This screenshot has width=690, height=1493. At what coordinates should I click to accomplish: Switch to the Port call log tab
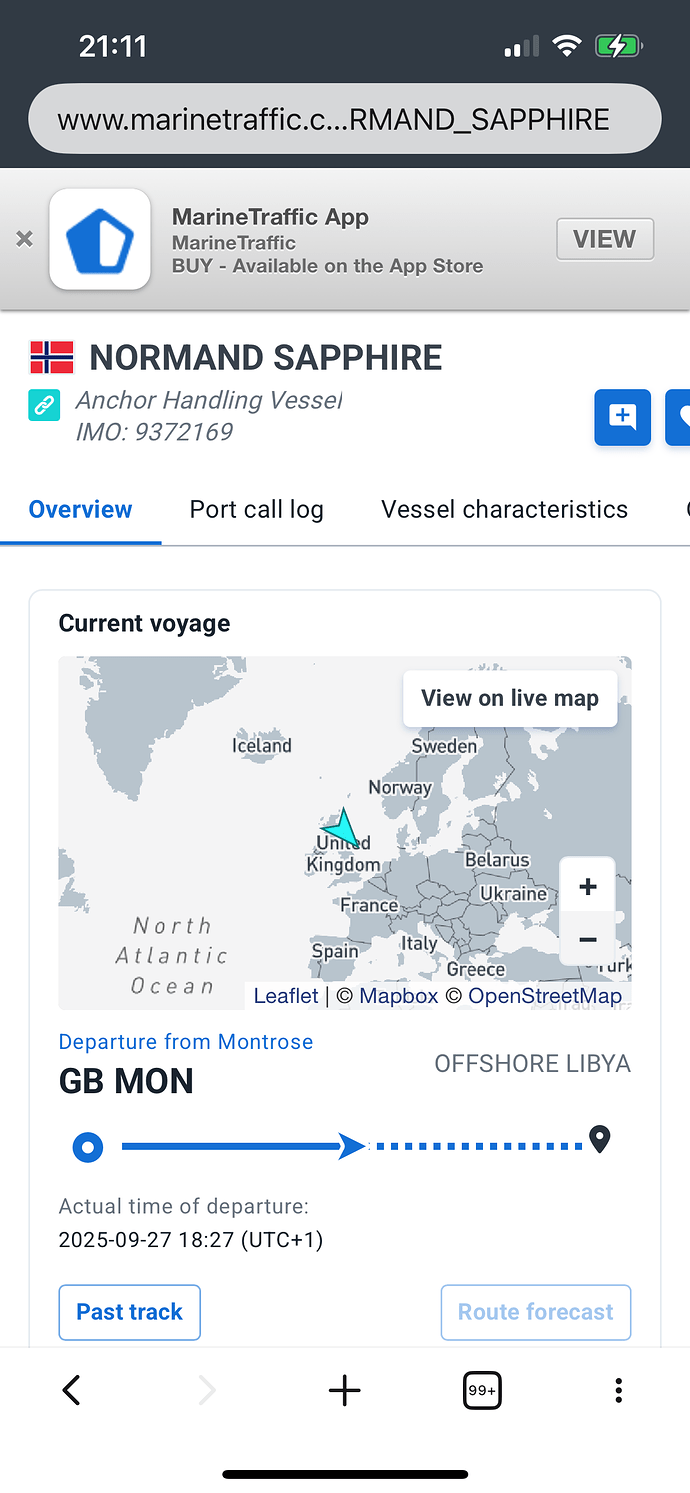256,509
